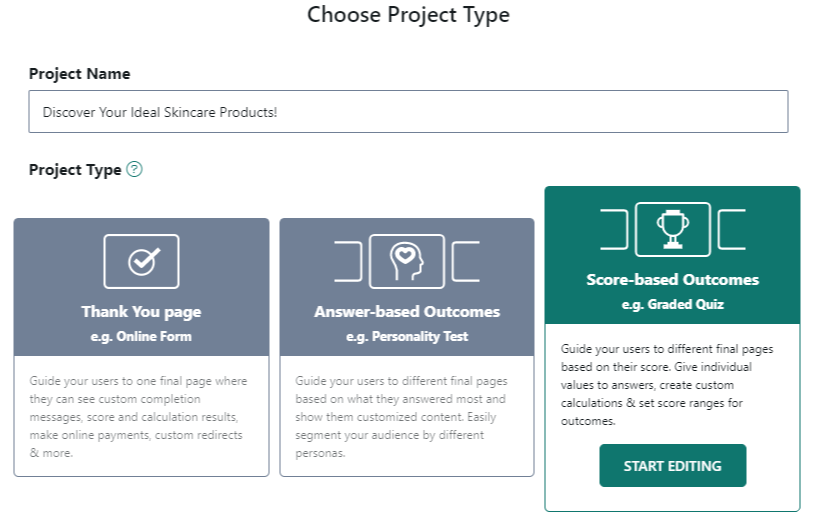This screenshot has width=817, height=526.
Task: Click the right bracket shape beside head-heart icon
Action: [466, 261]
